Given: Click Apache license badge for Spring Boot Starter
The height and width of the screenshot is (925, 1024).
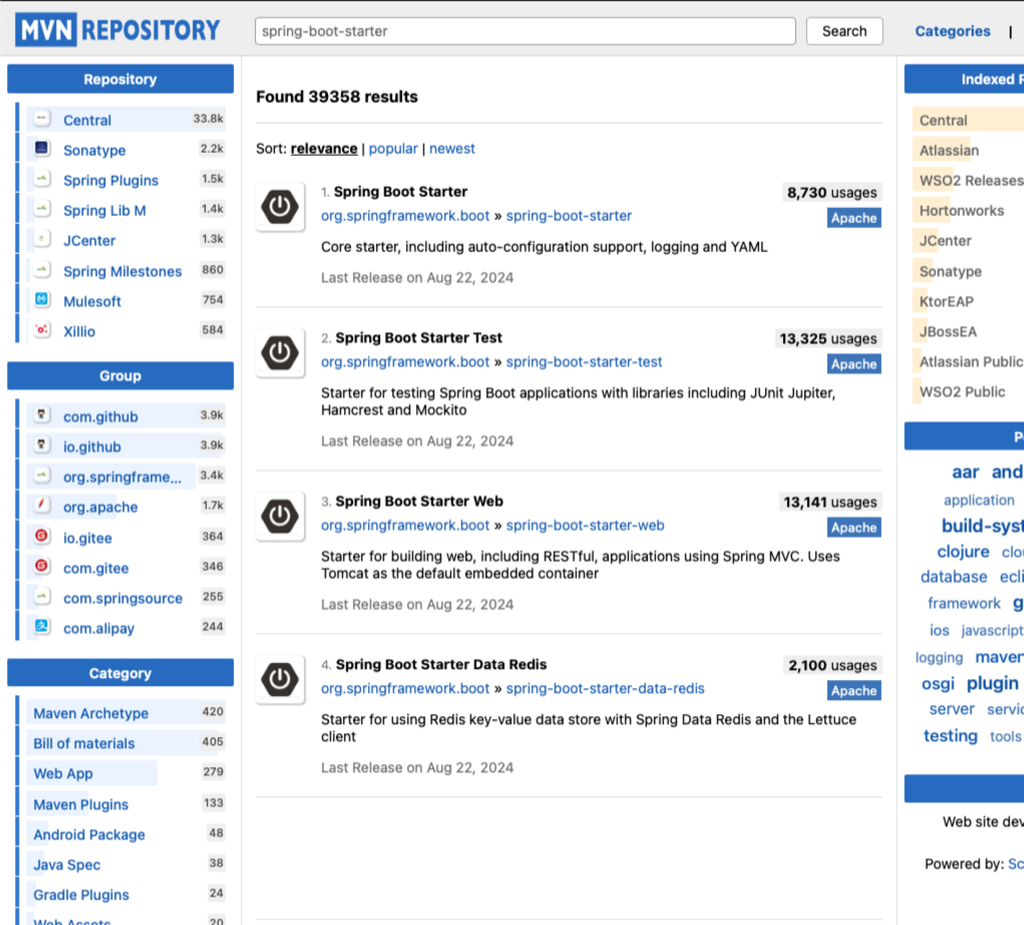Looking at the screenshot, I should click(854, 218).
